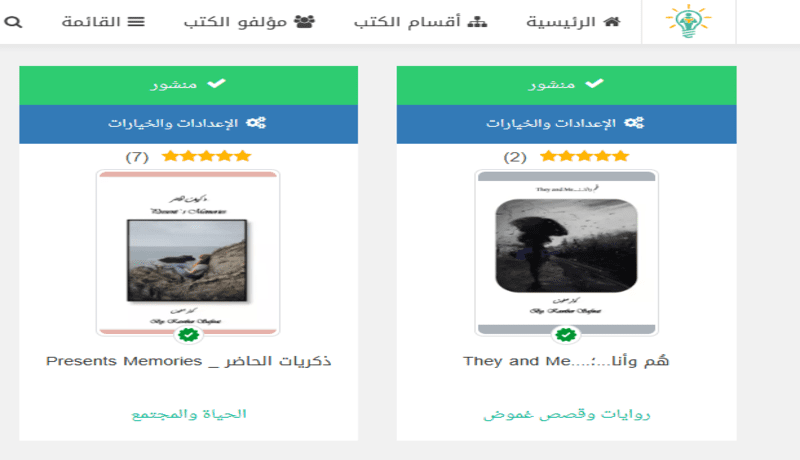Open روايات وقصص غموض category link
800x460 pixels.
tap(566, 414)
